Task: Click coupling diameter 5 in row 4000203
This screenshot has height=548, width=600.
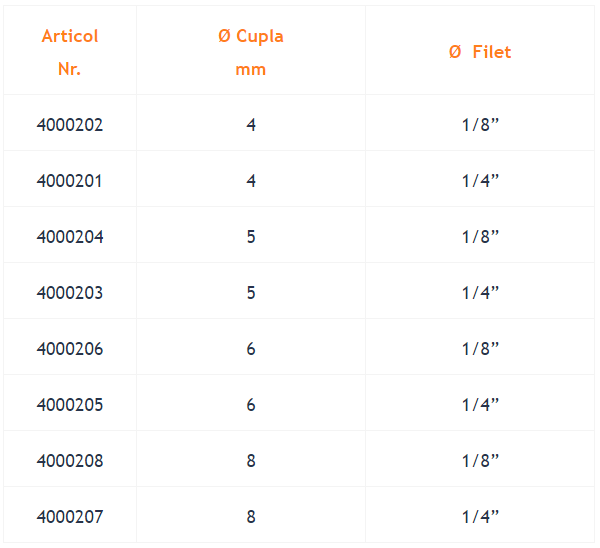Action: point(251,293)
